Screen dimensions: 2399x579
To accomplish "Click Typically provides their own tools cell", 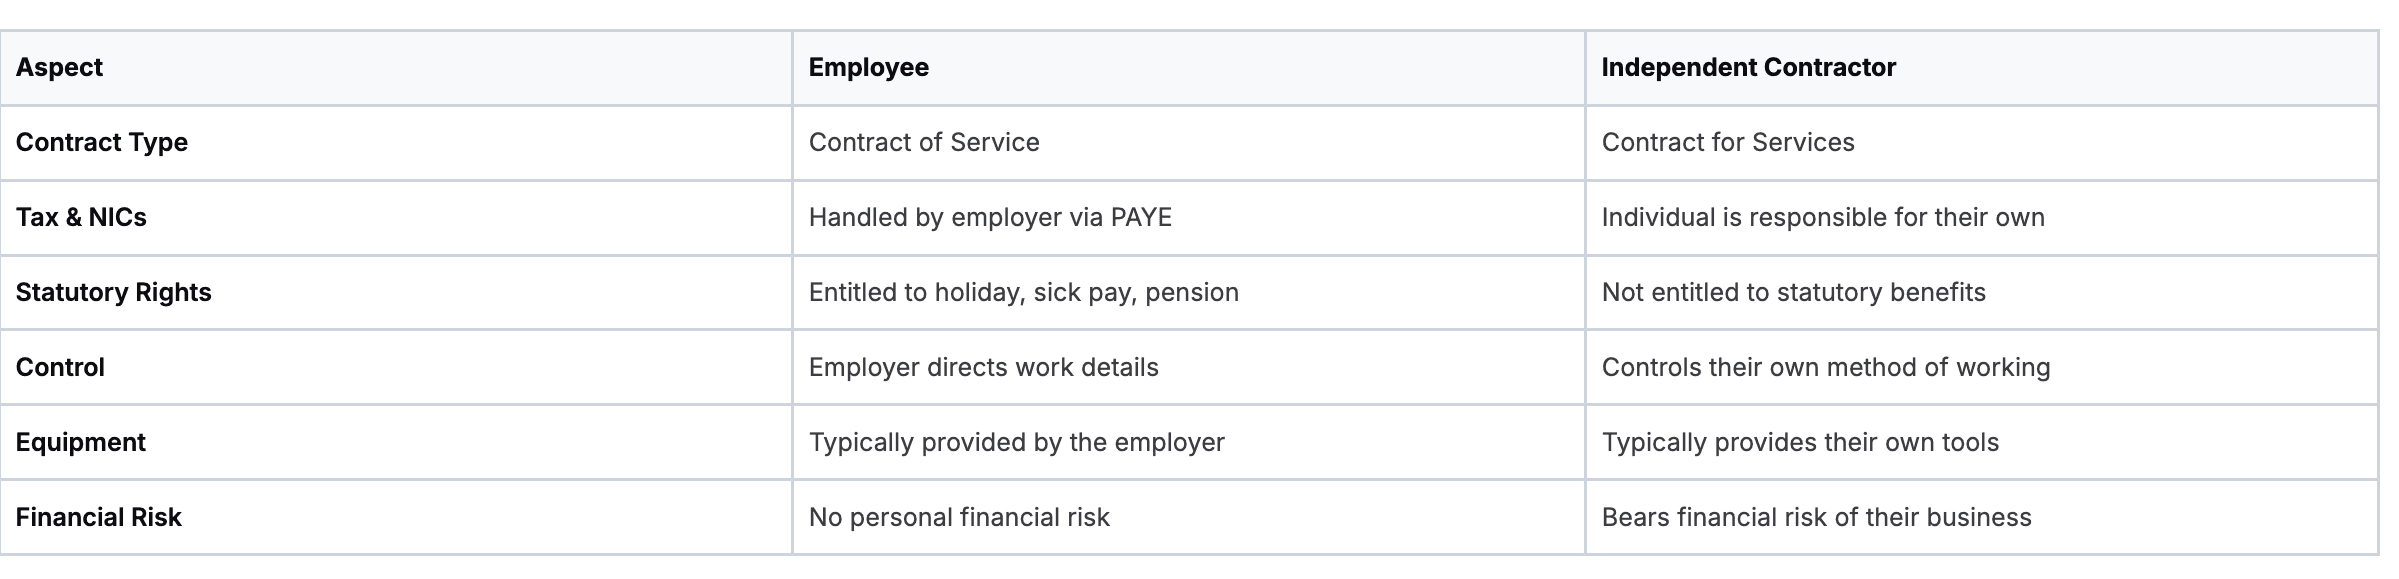I will (x=1799, y=442).
